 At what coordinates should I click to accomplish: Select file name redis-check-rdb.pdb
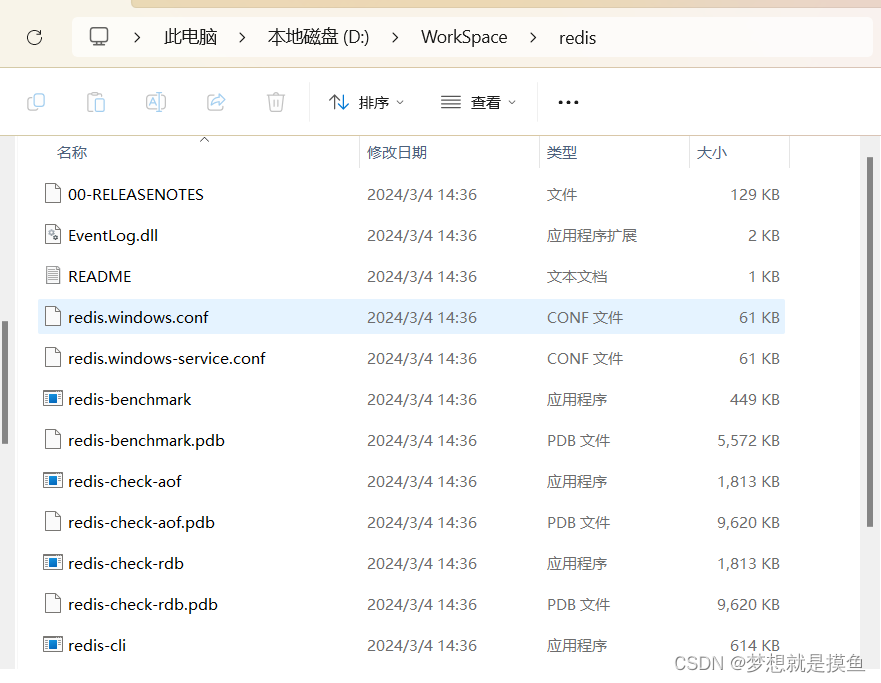(x=143, y=604)
